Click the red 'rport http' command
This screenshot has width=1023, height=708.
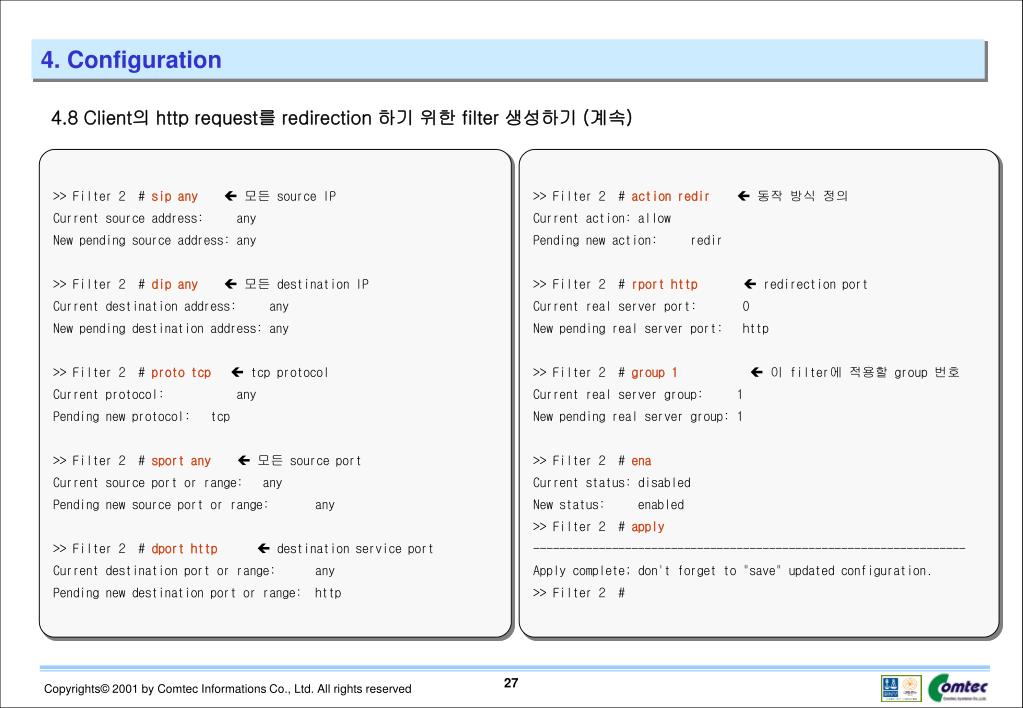coord(664,285)
